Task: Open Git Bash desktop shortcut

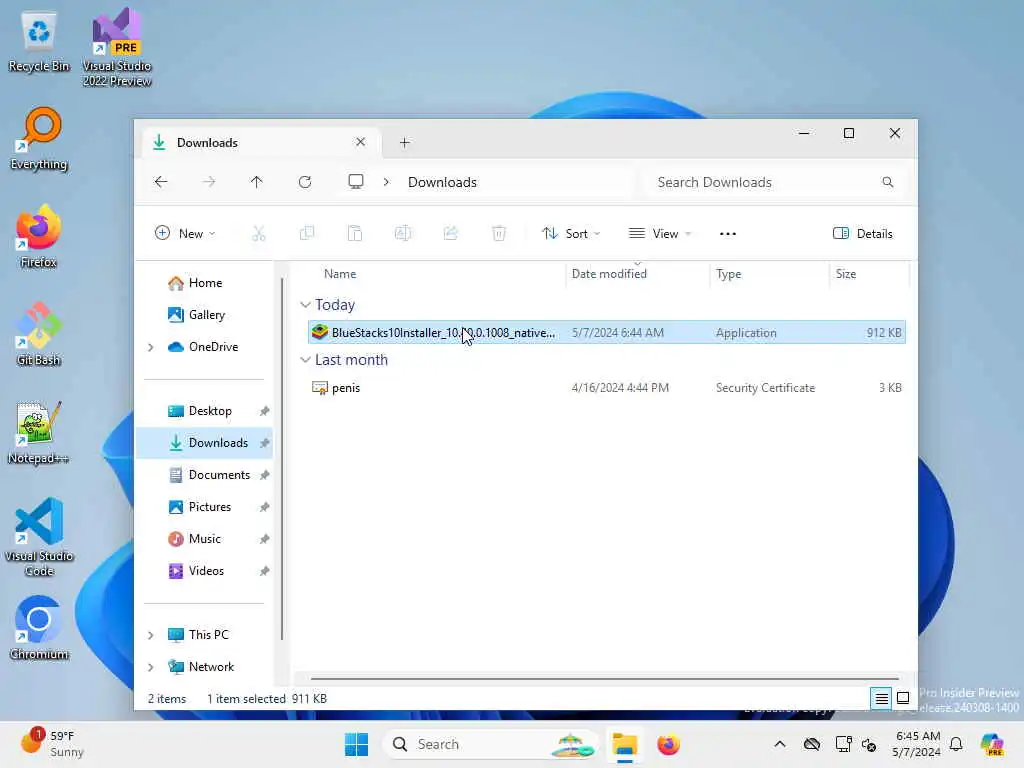Action: 39,334
